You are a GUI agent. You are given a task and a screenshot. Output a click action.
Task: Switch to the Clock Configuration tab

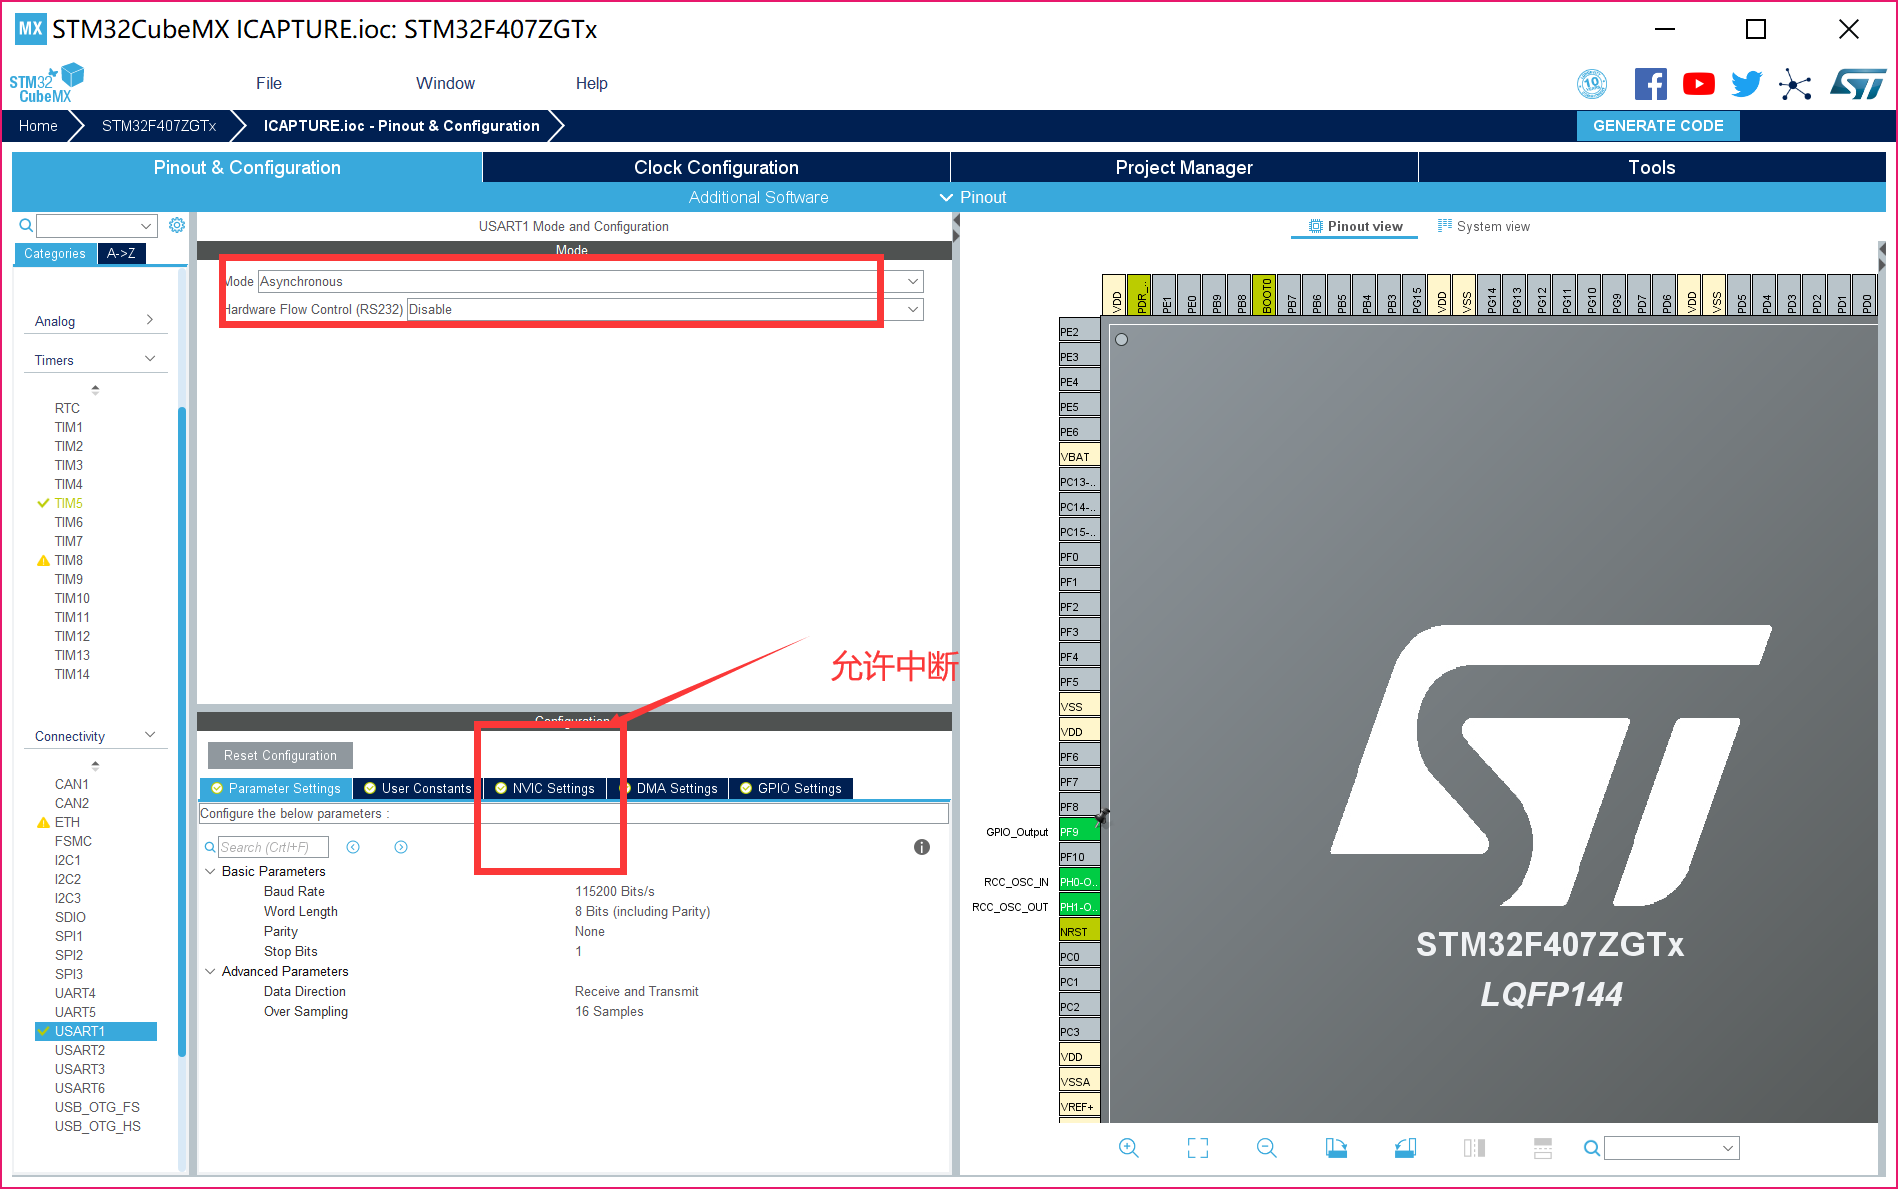[x=715, y=167]
